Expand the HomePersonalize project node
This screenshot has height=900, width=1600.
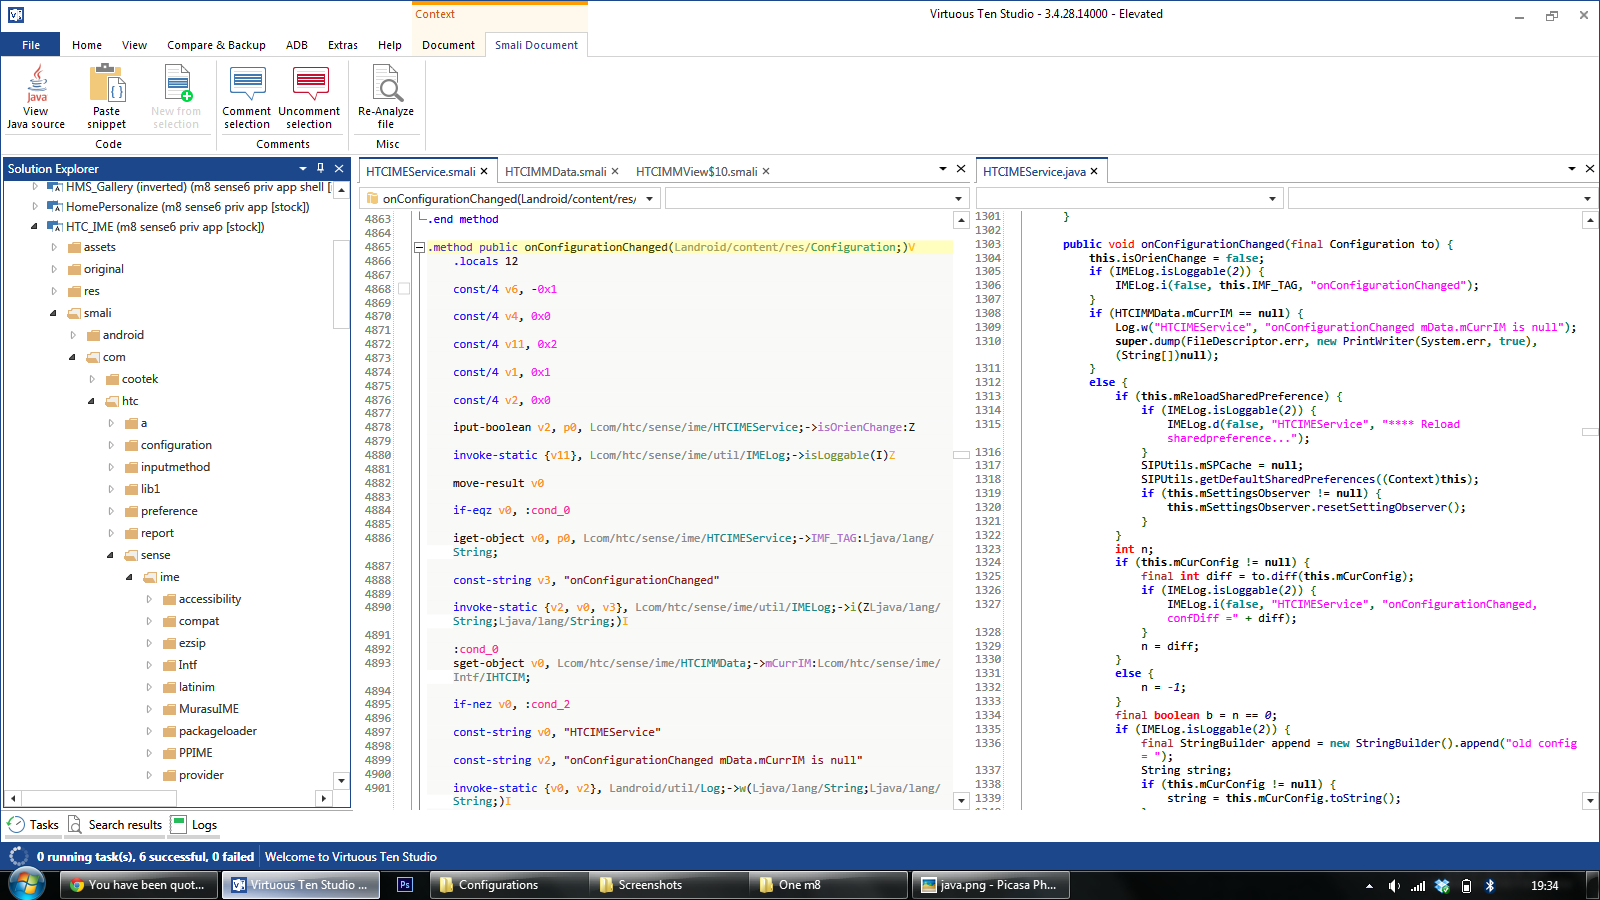click(x=35, y=207)
